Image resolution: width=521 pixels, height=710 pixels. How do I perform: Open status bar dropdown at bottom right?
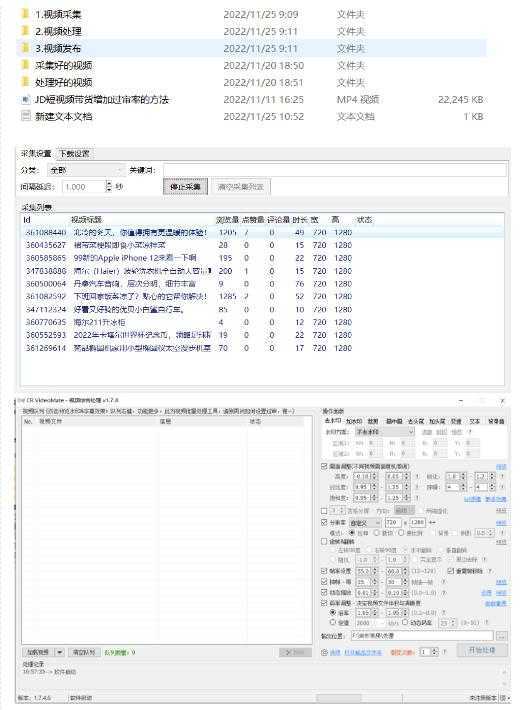click(504, 698)
